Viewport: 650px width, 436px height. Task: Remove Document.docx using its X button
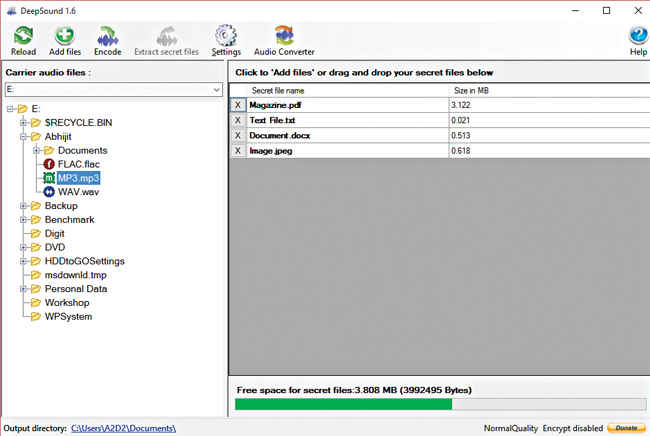pyautogui.click(x=238, y=136)
